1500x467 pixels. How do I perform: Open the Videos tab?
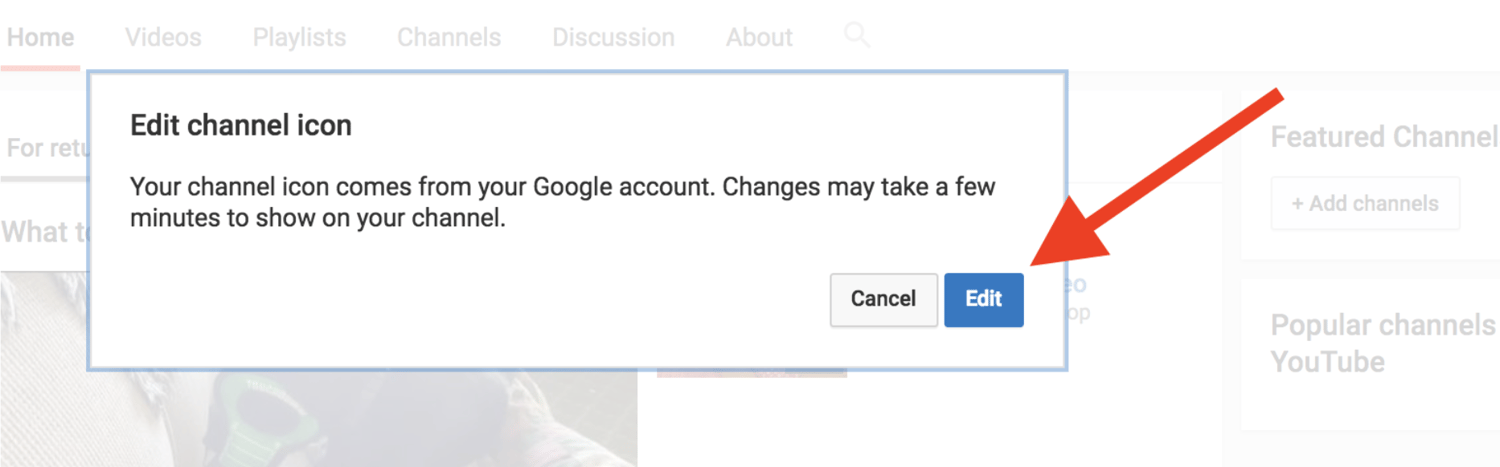(163, 38)
